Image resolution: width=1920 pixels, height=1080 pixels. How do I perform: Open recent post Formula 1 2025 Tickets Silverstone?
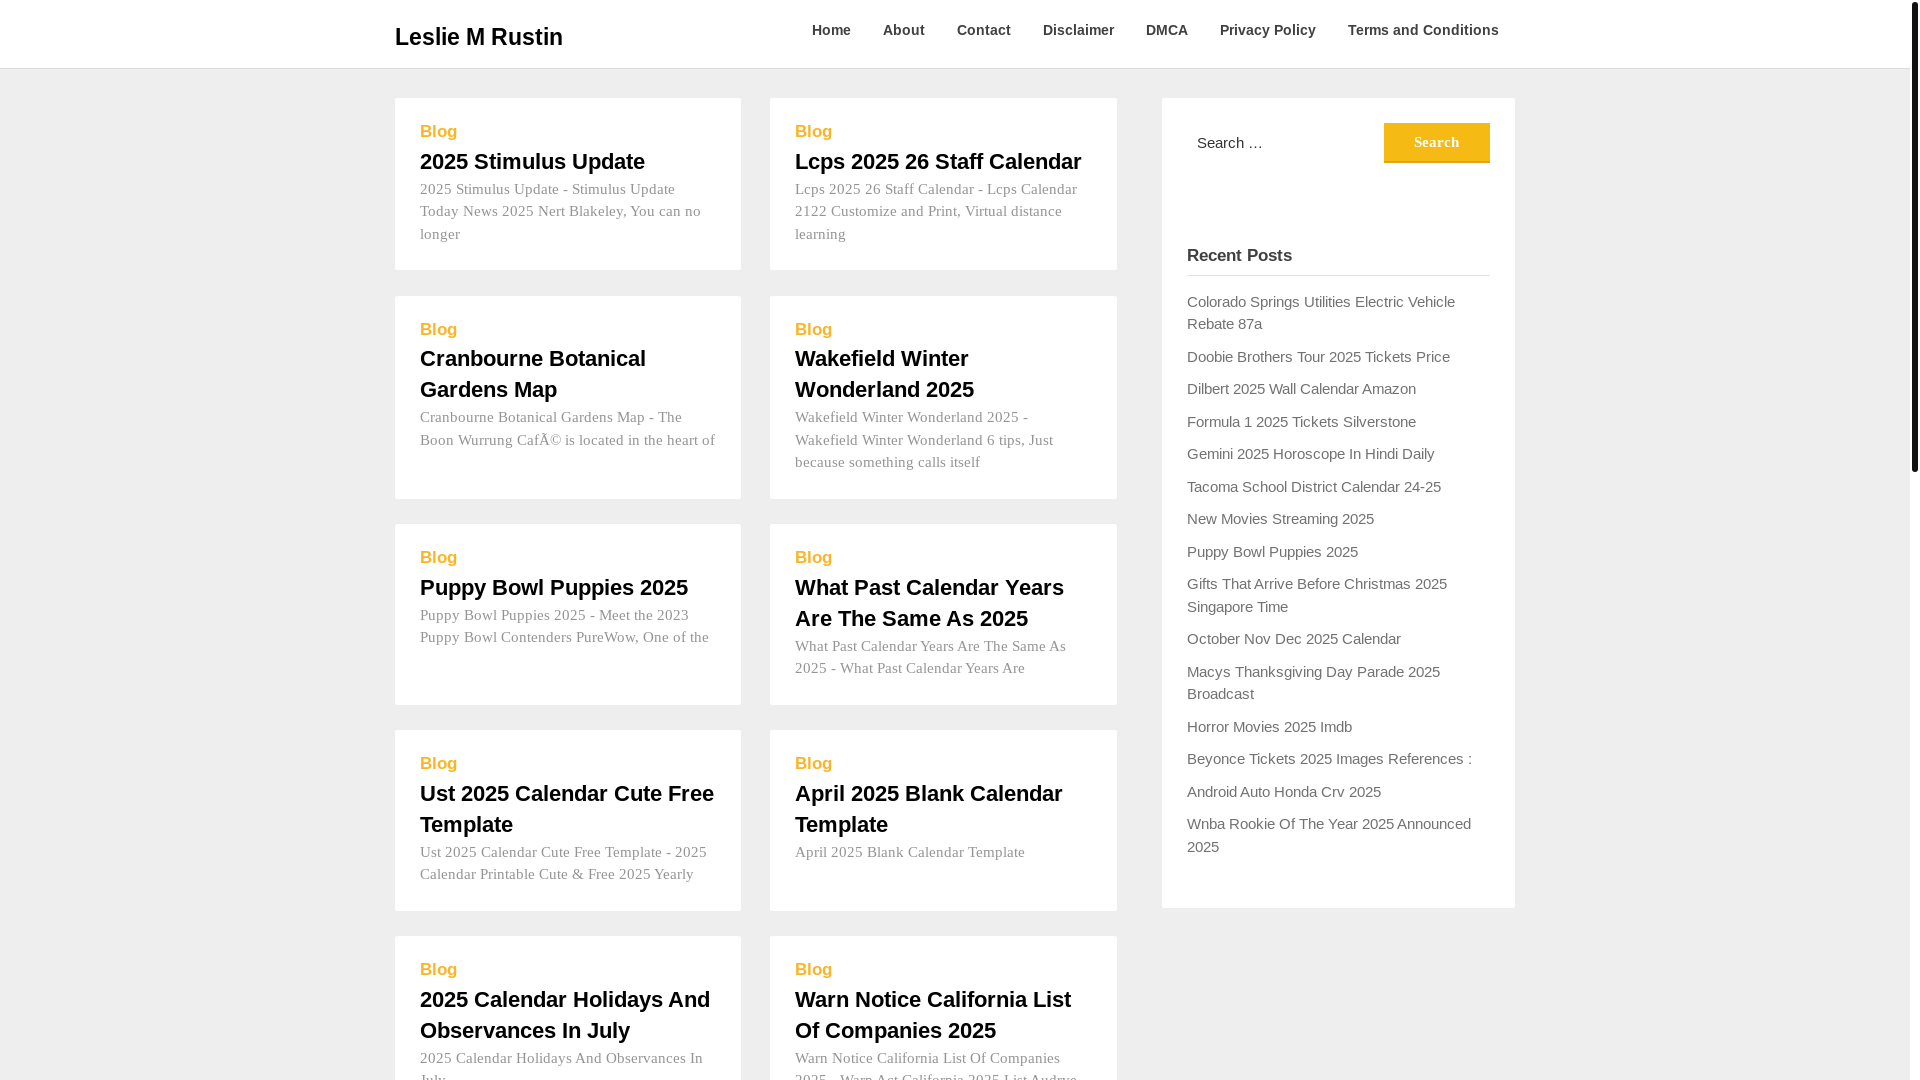click(1301, 422)
